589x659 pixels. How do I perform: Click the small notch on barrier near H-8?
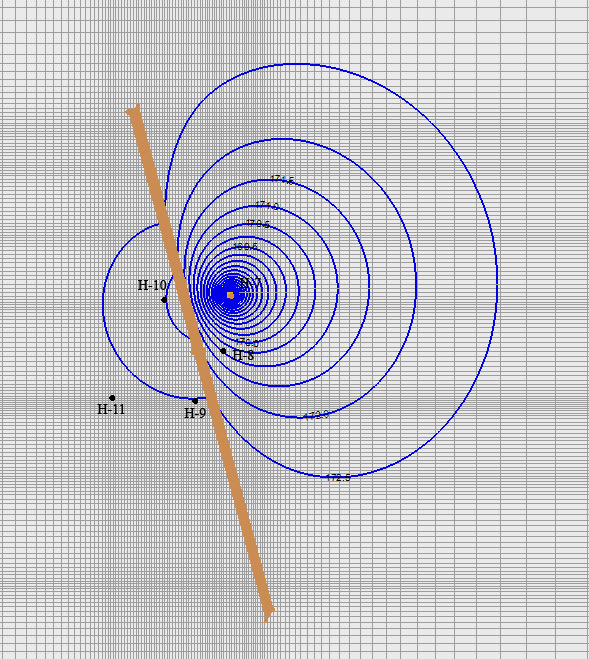click(194, 350)
